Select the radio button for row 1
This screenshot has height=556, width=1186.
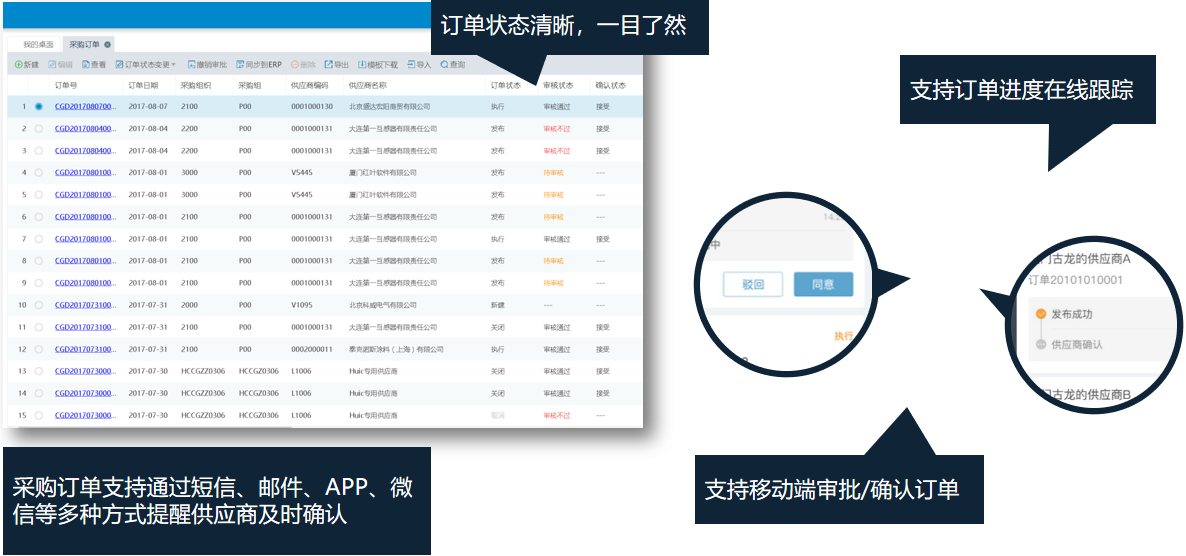click(x=39, y=106)
